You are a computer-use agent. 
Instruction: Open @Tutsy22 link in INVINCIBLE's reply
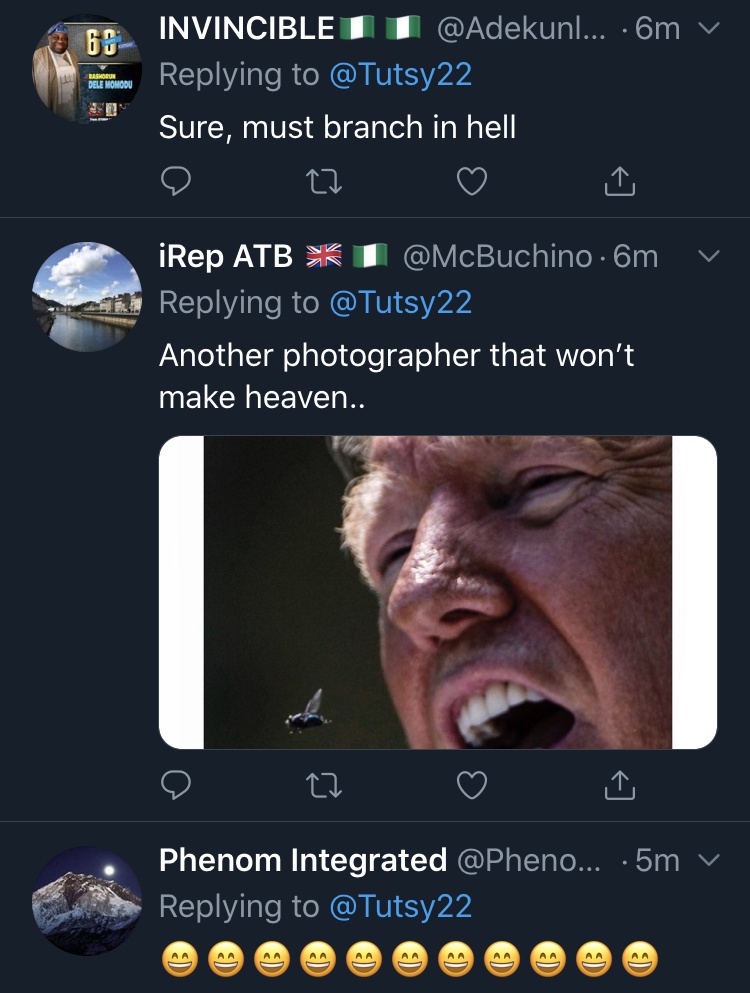[400, 74]
